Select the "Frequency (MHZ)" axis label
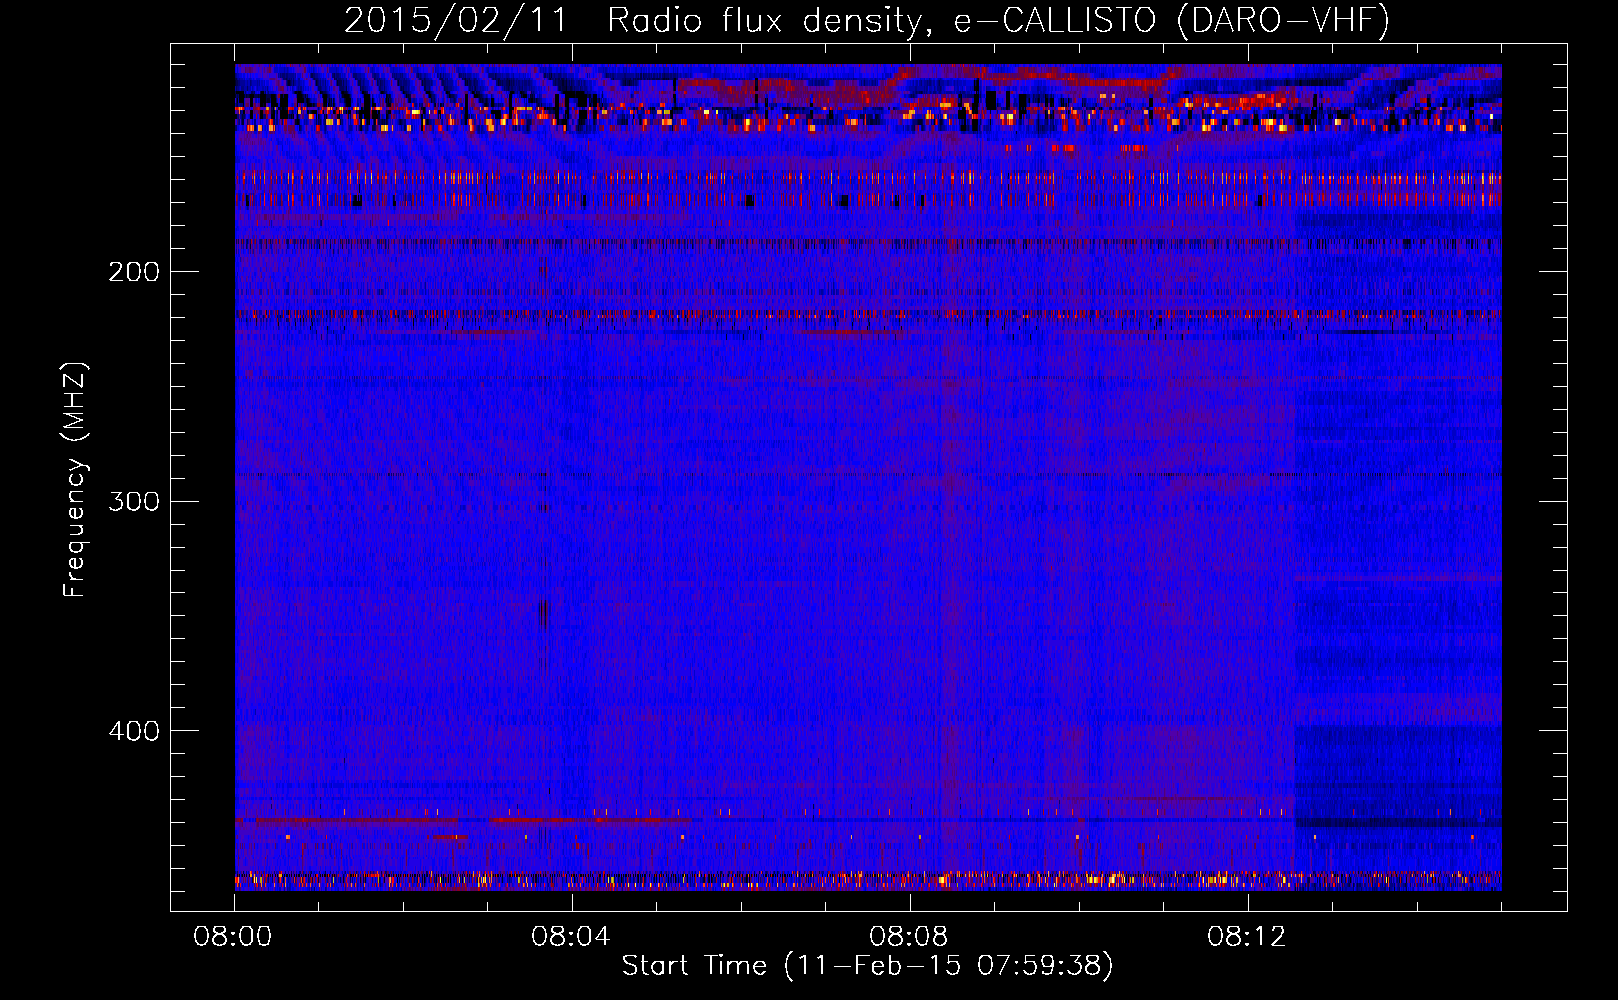Image resolution: width=1618 pixels, height=1000 pixels. coord(75,480)
